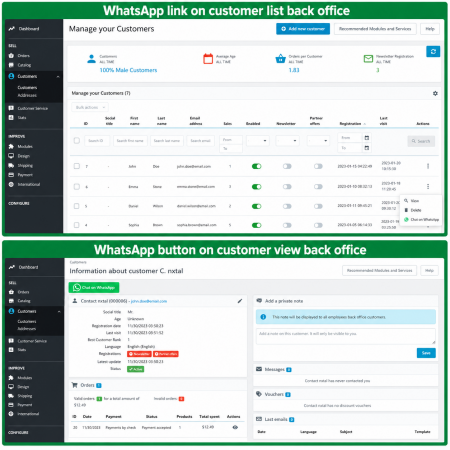450x450 pixels.
Task: Open Customers submenu item in customer view sidebar
Action: coord(27,321)
